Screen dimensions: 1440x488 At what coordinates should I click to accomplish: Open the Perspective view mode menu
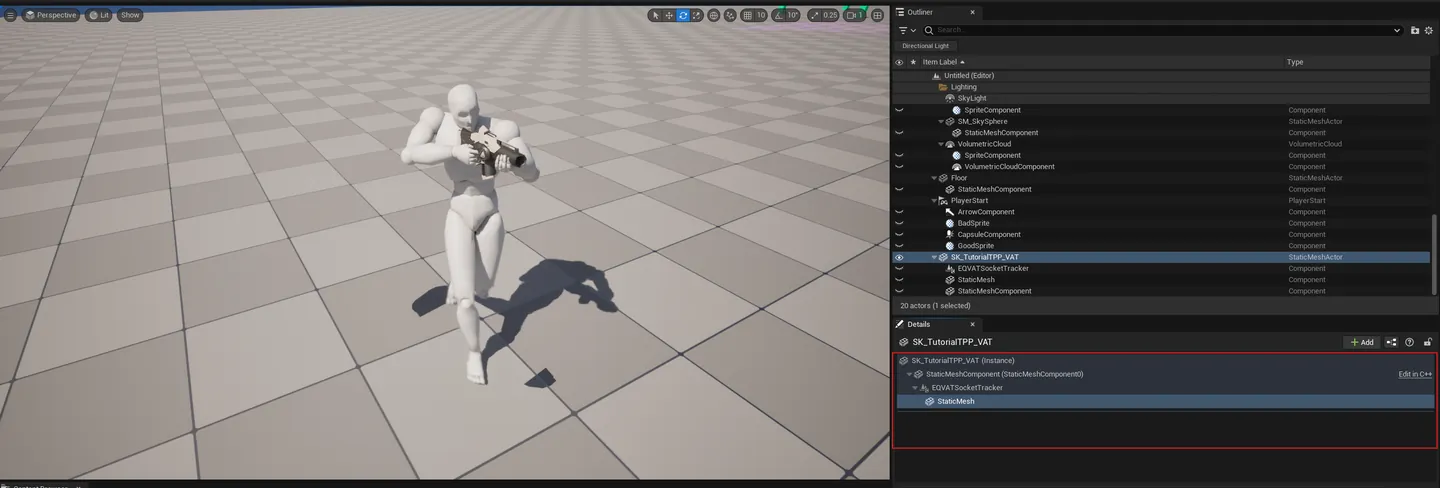tap(50, 15)
